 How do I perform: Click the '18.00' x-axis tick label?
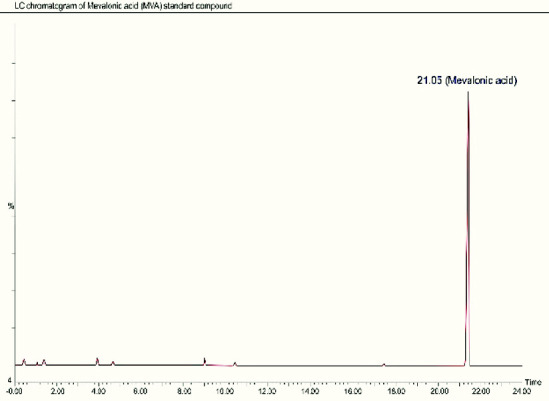point(396,391)
